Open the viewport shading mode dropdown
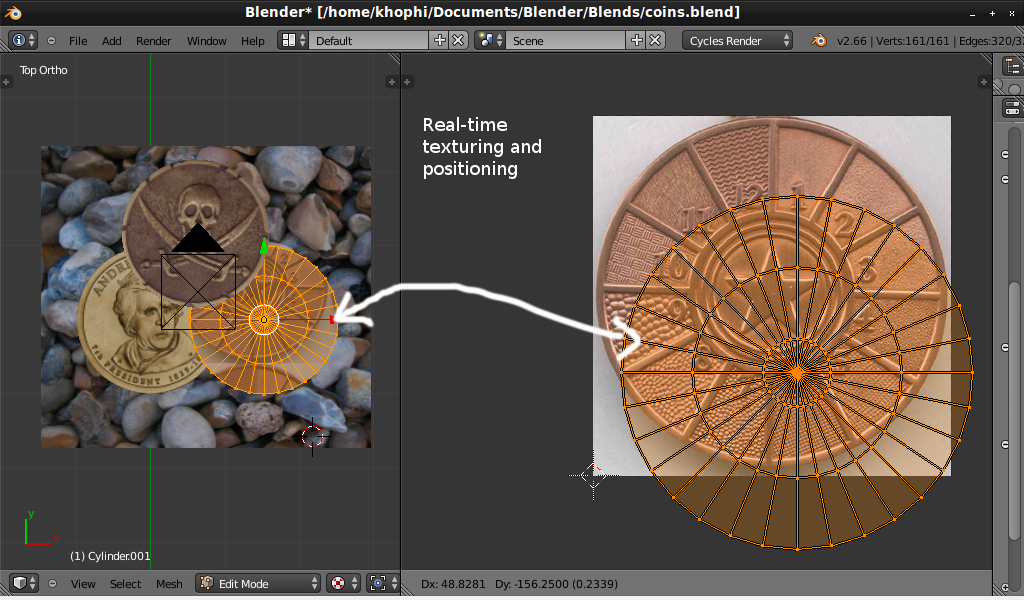The height and width of the screenshot is (600, 1024). pyautogui.click(x=344, y=583)
